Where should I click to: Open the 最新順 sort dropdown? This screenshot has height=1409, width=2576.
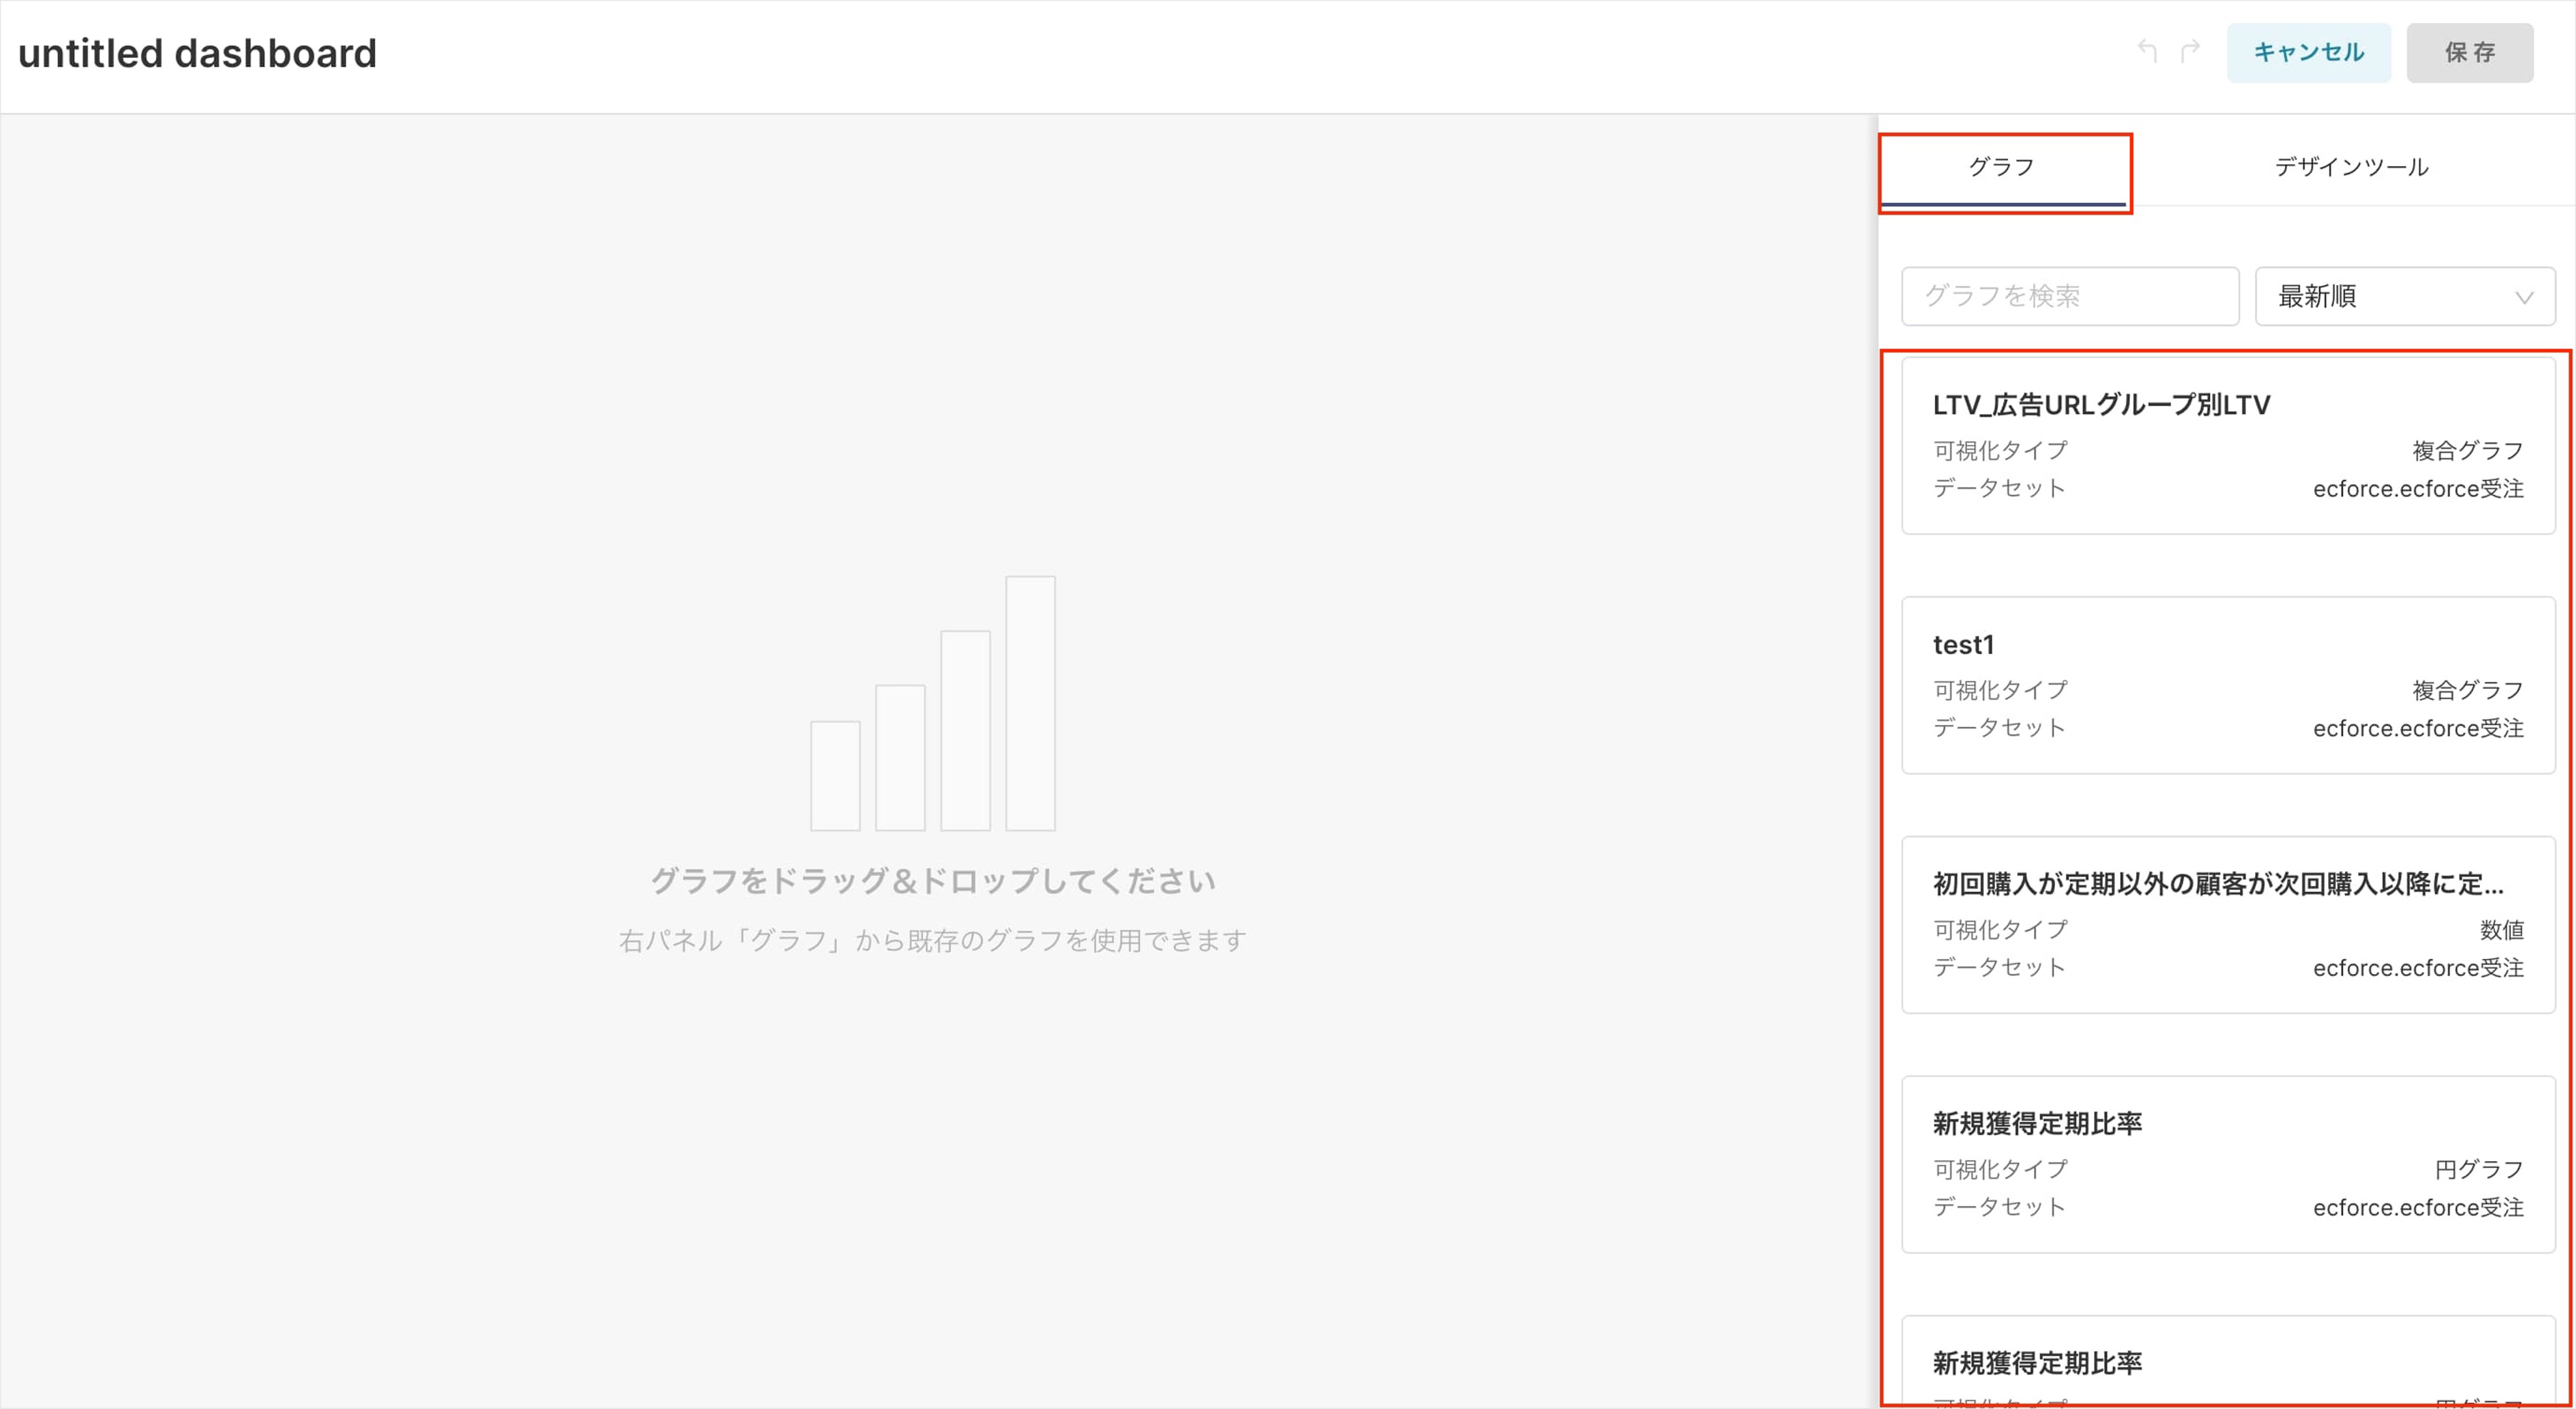(2404, 296)
